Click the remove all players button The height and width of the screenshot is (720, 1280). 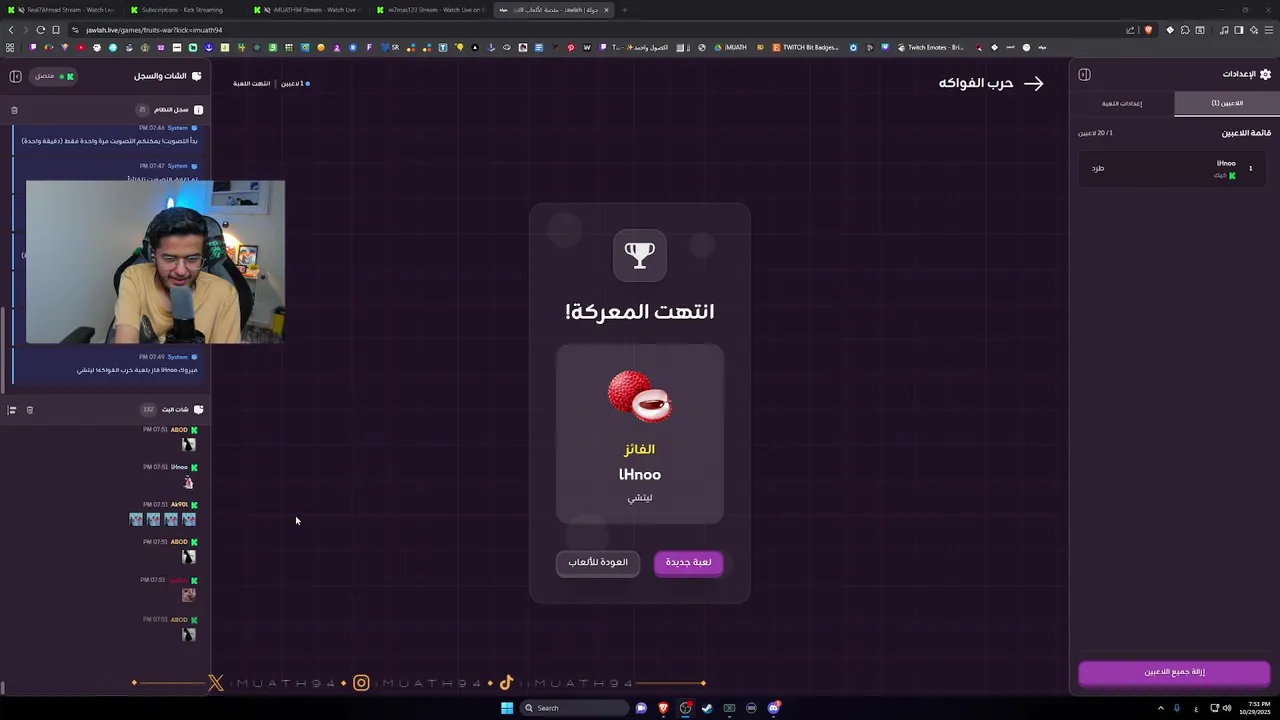(x=1174, y=673)
